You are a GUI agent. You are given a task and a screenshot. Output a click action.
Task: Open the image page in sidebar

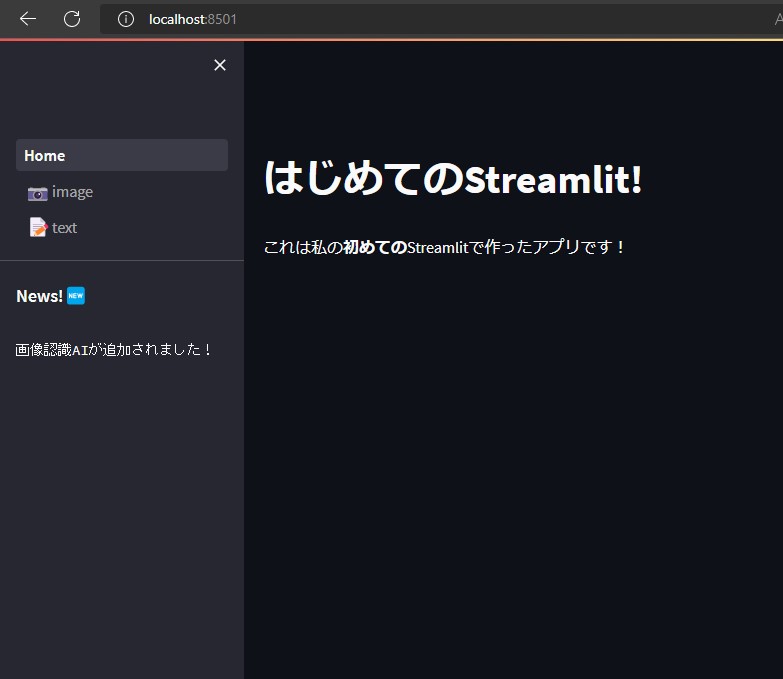(122, 192)
